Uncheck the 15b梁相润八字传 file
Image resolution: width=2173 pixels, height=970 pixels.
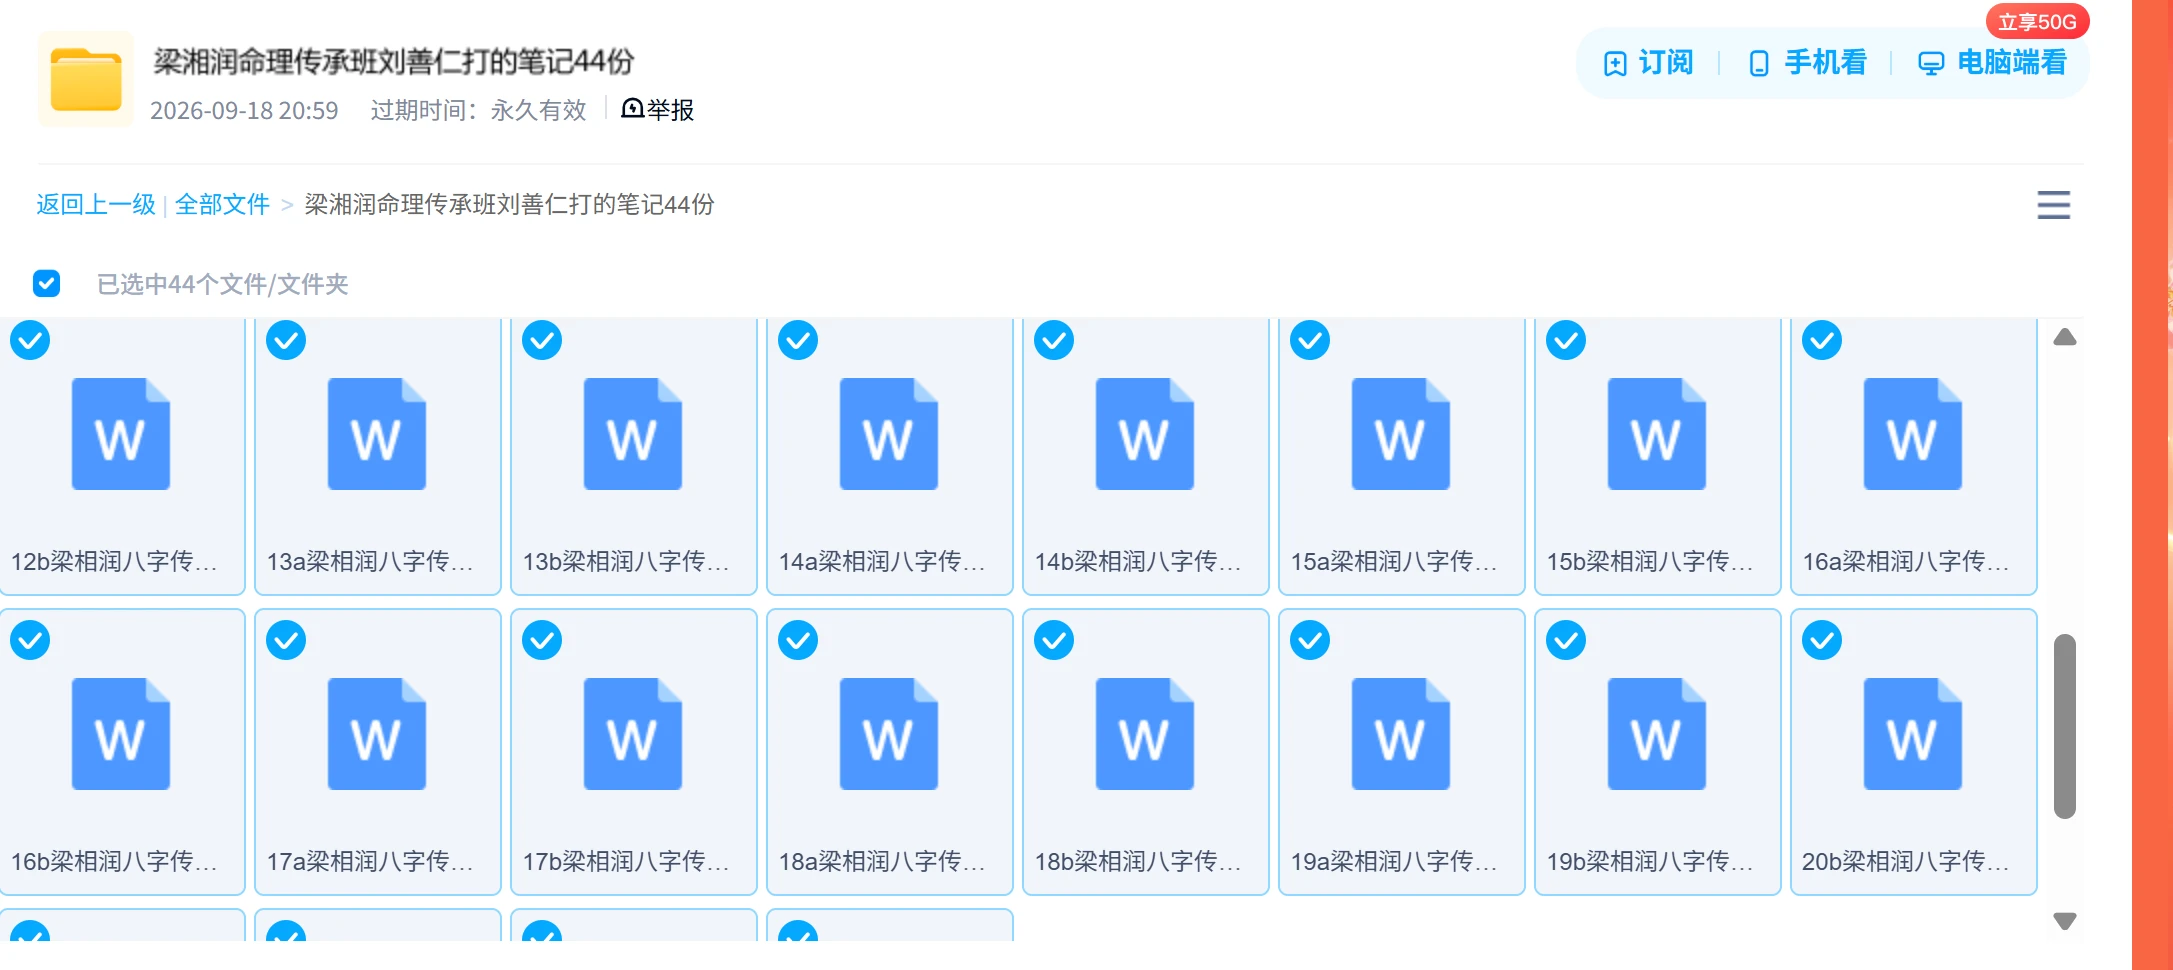[1566, 340]
